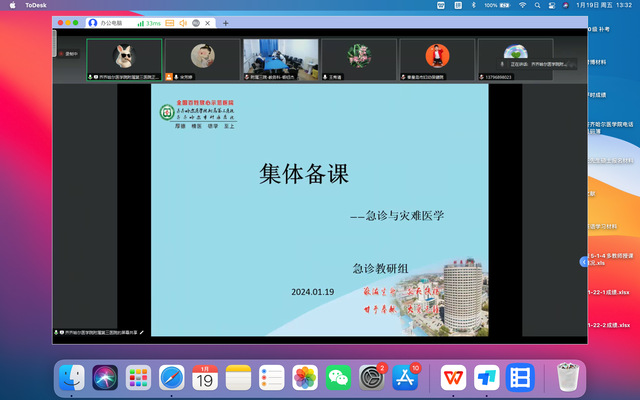This screenshot has width=640, height=400.
Task: Open WeChat from the dock
Action: click(x=340, y=377)
